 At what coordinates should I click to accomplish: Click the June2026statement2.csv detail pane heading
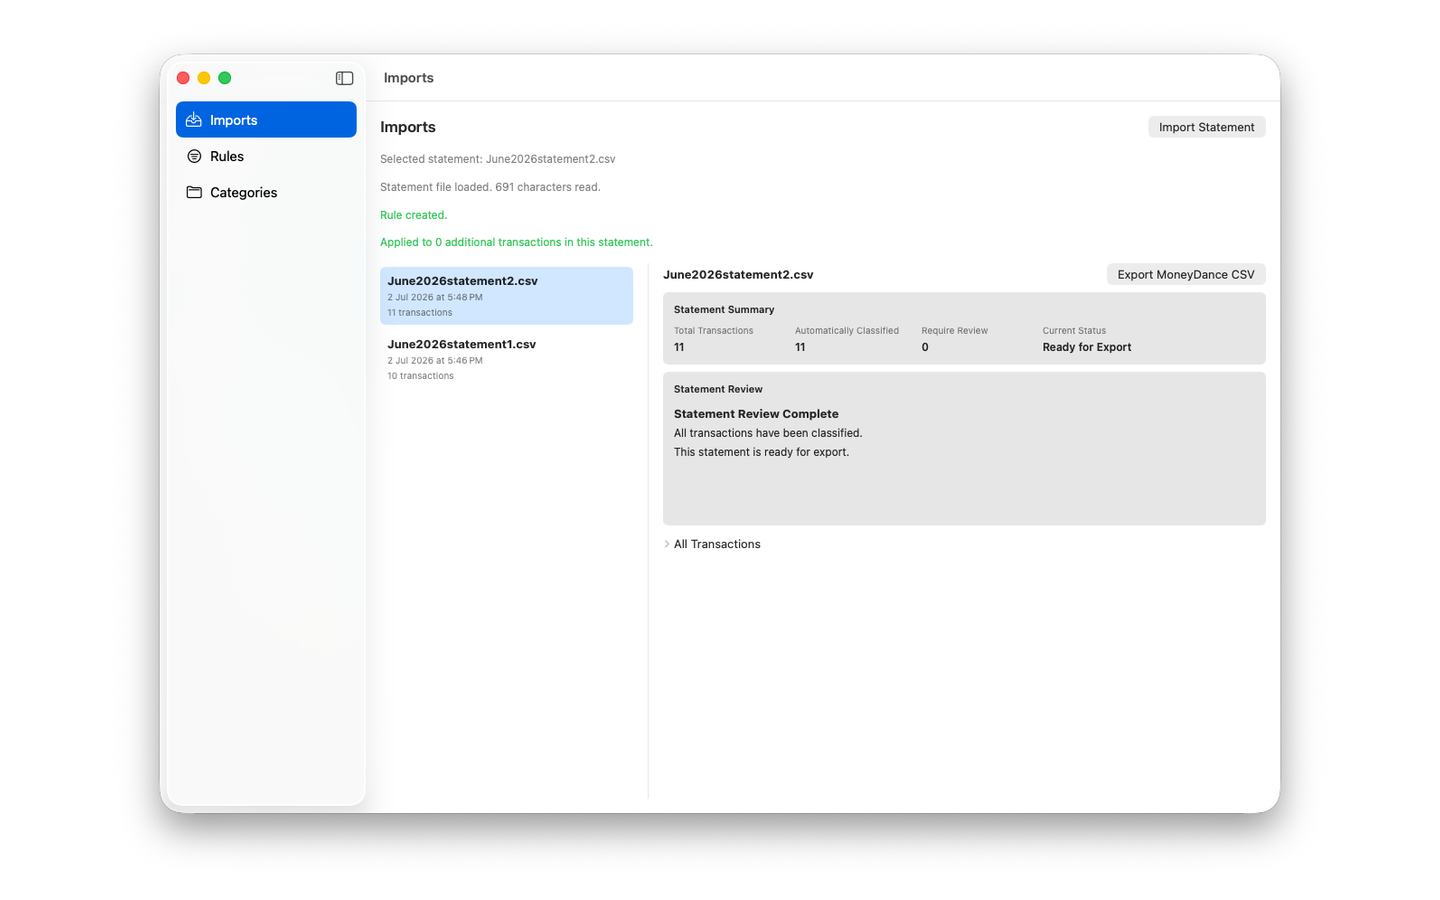738,274
